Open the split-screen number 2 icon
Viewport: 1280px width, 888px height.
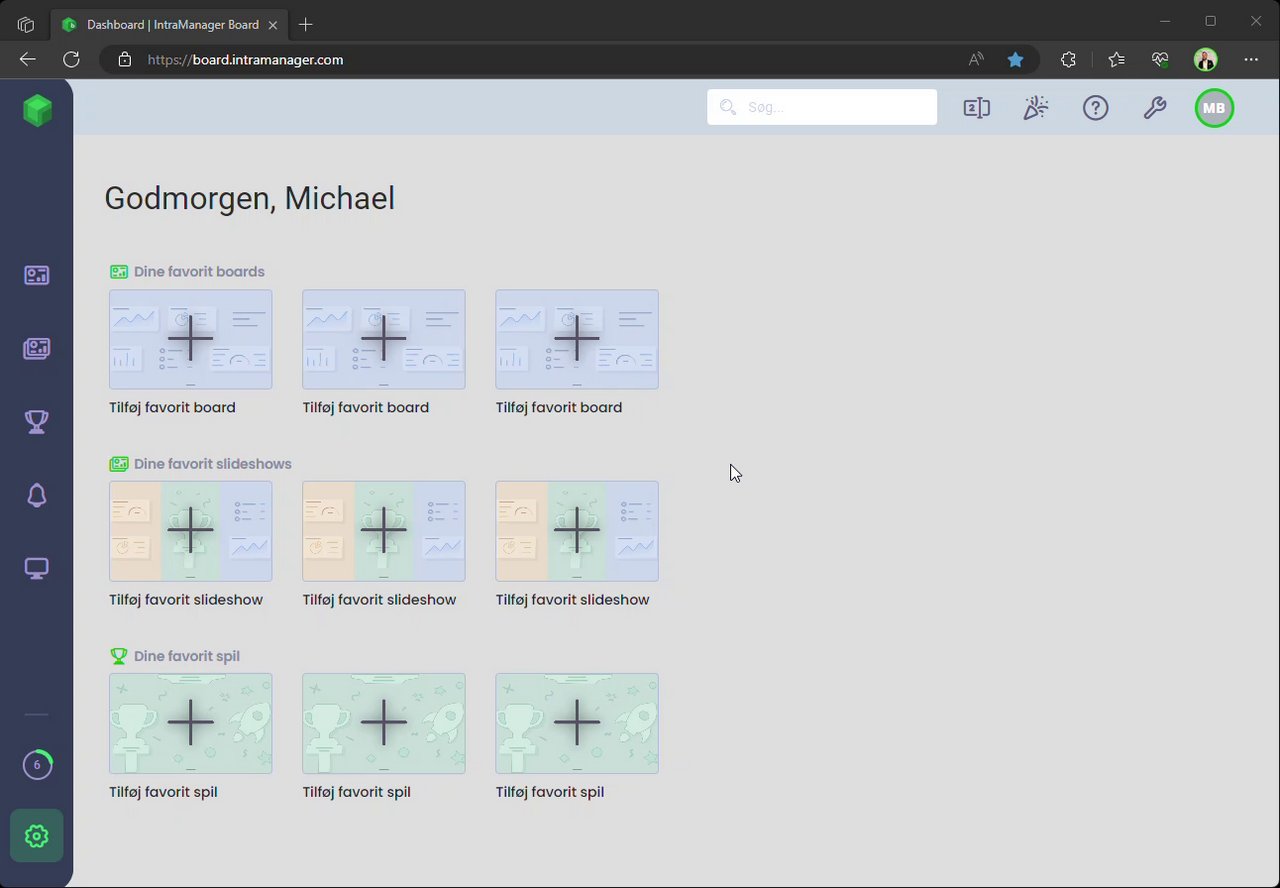pyautogui.click(x=977, y=108)
